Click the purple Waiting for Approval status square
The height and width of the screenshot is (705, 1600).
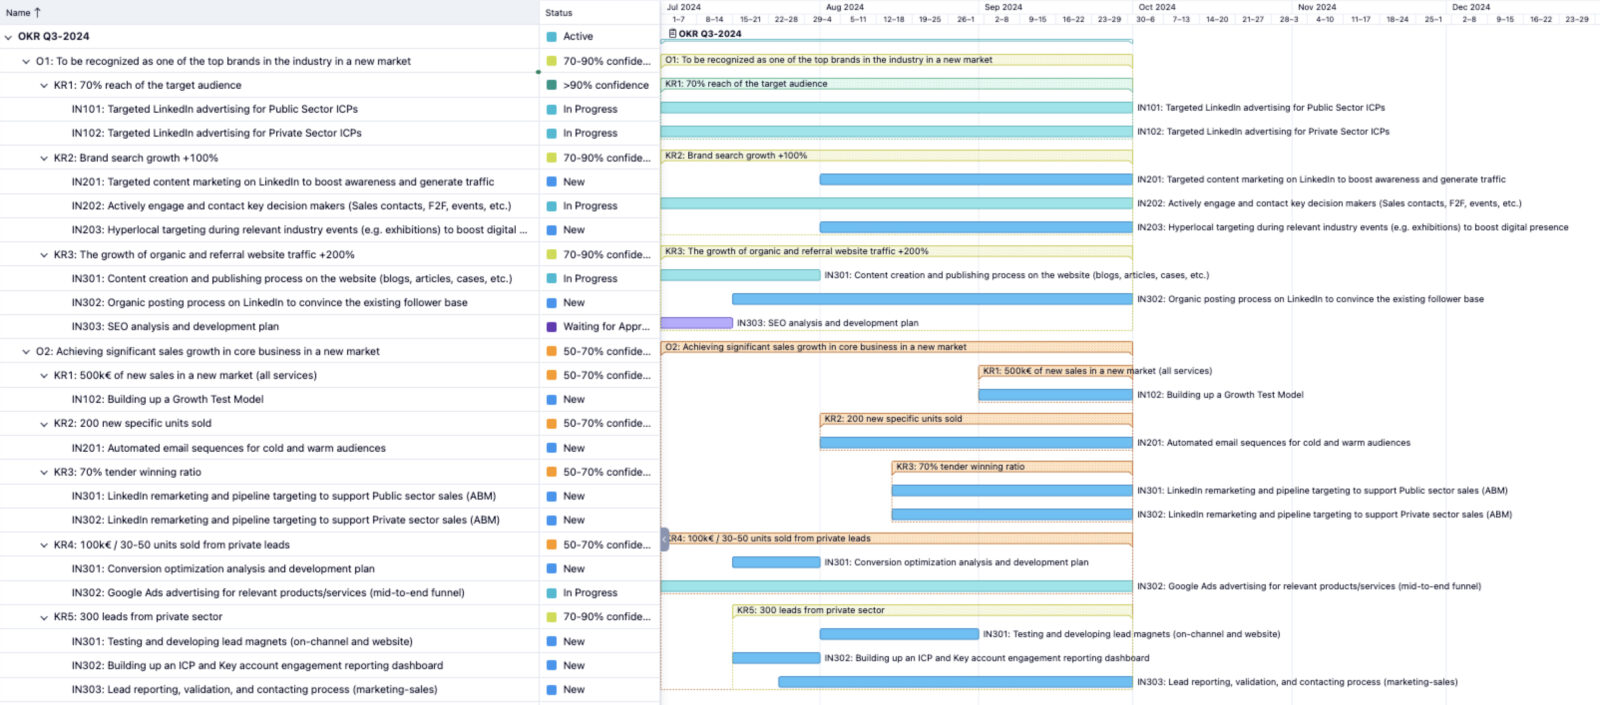point(552,327)
